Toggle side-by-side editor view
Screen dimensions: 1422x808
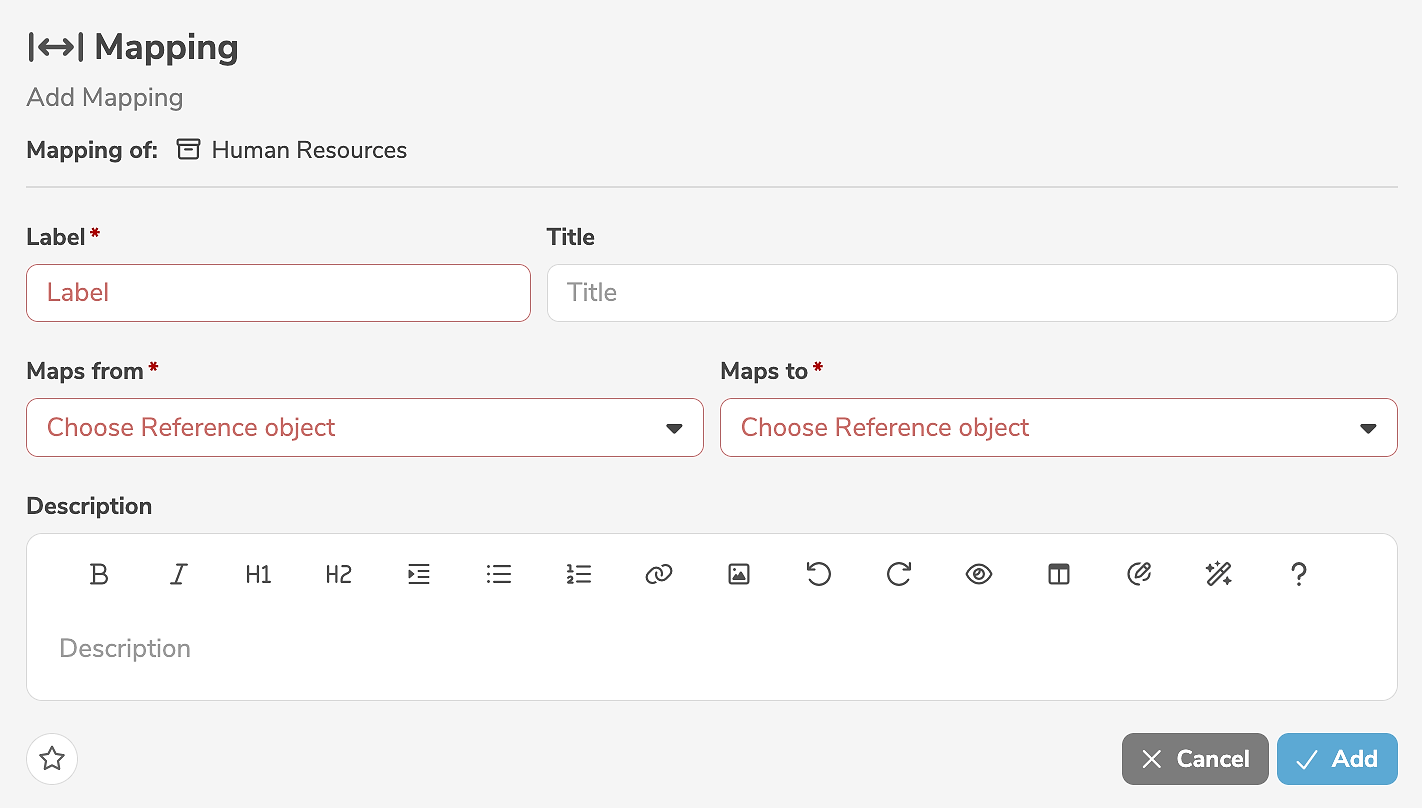point(1059,574)
